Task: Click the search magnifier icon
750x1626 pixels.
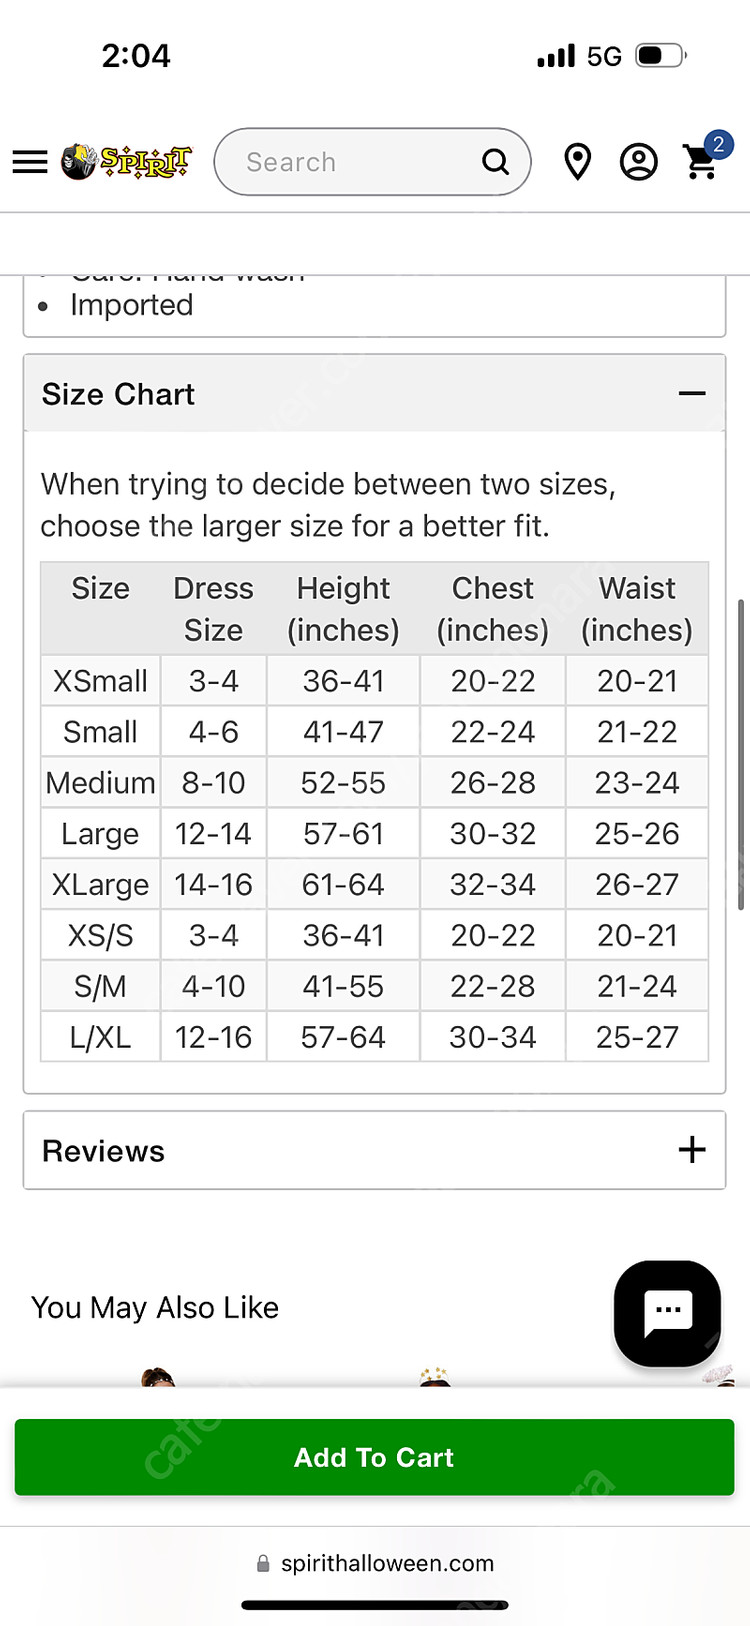Action: coord(496,162)
